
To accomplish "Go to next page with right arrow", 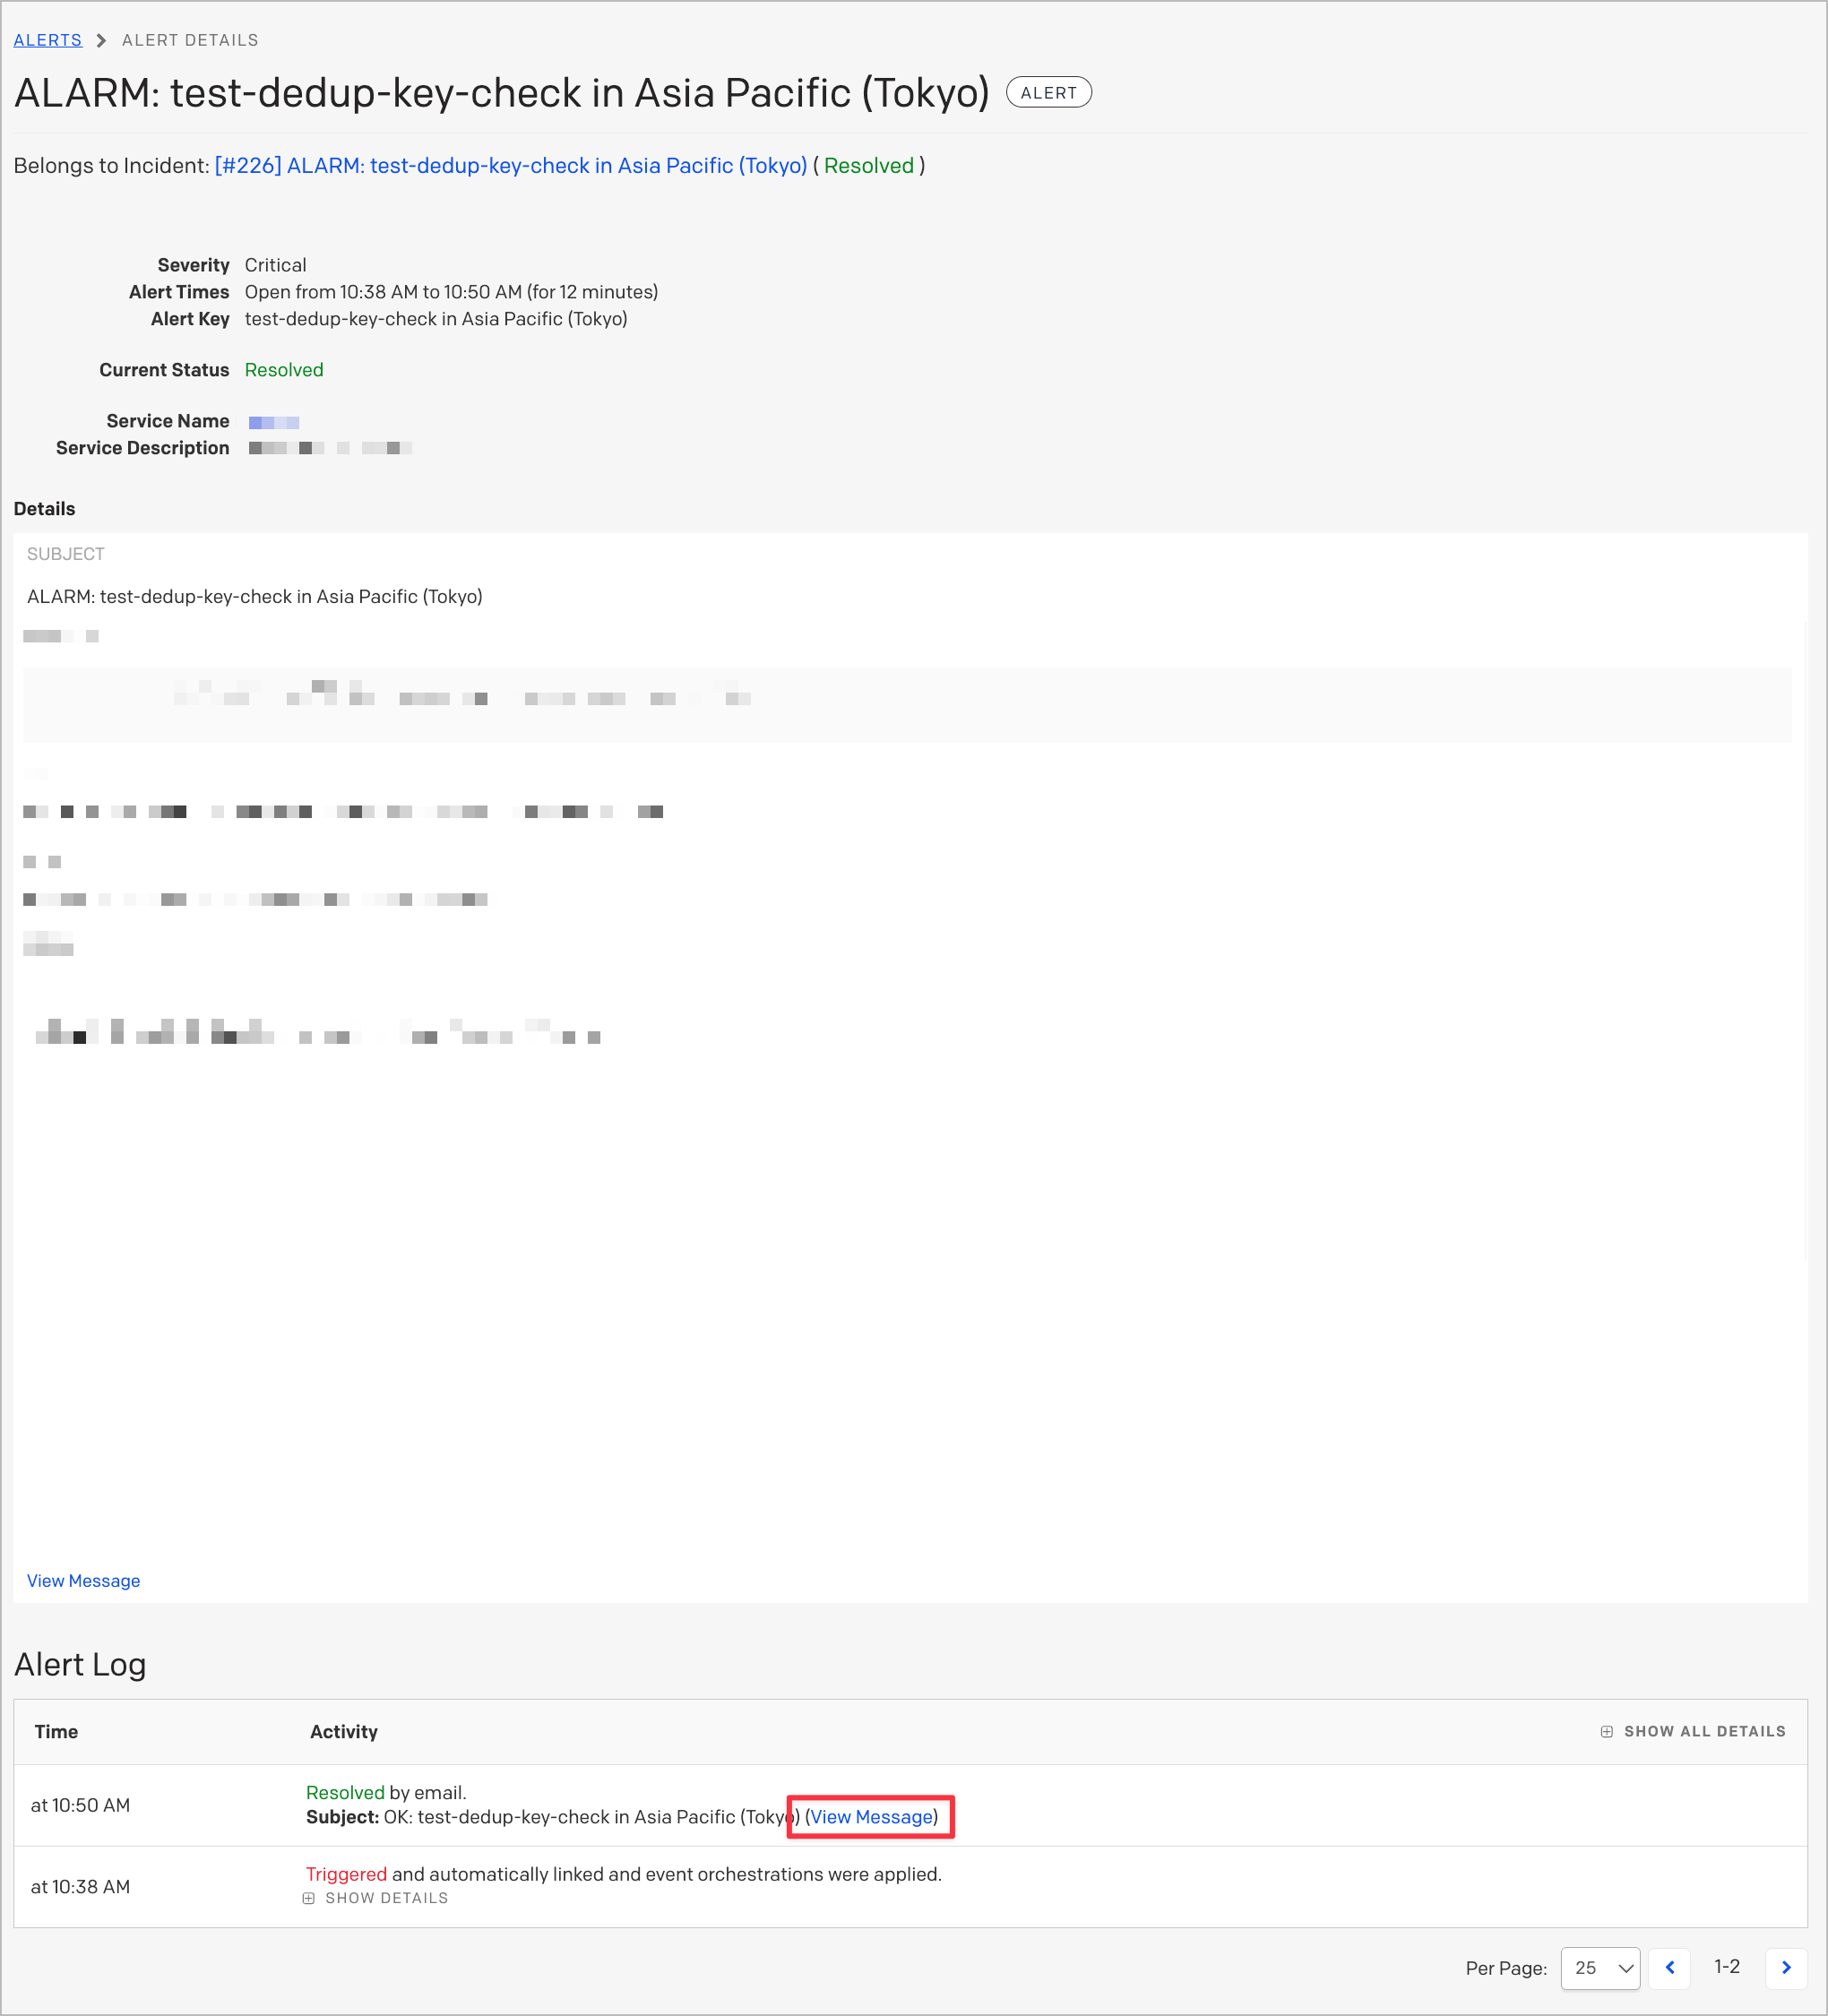I will [x=1786, y=1967].
